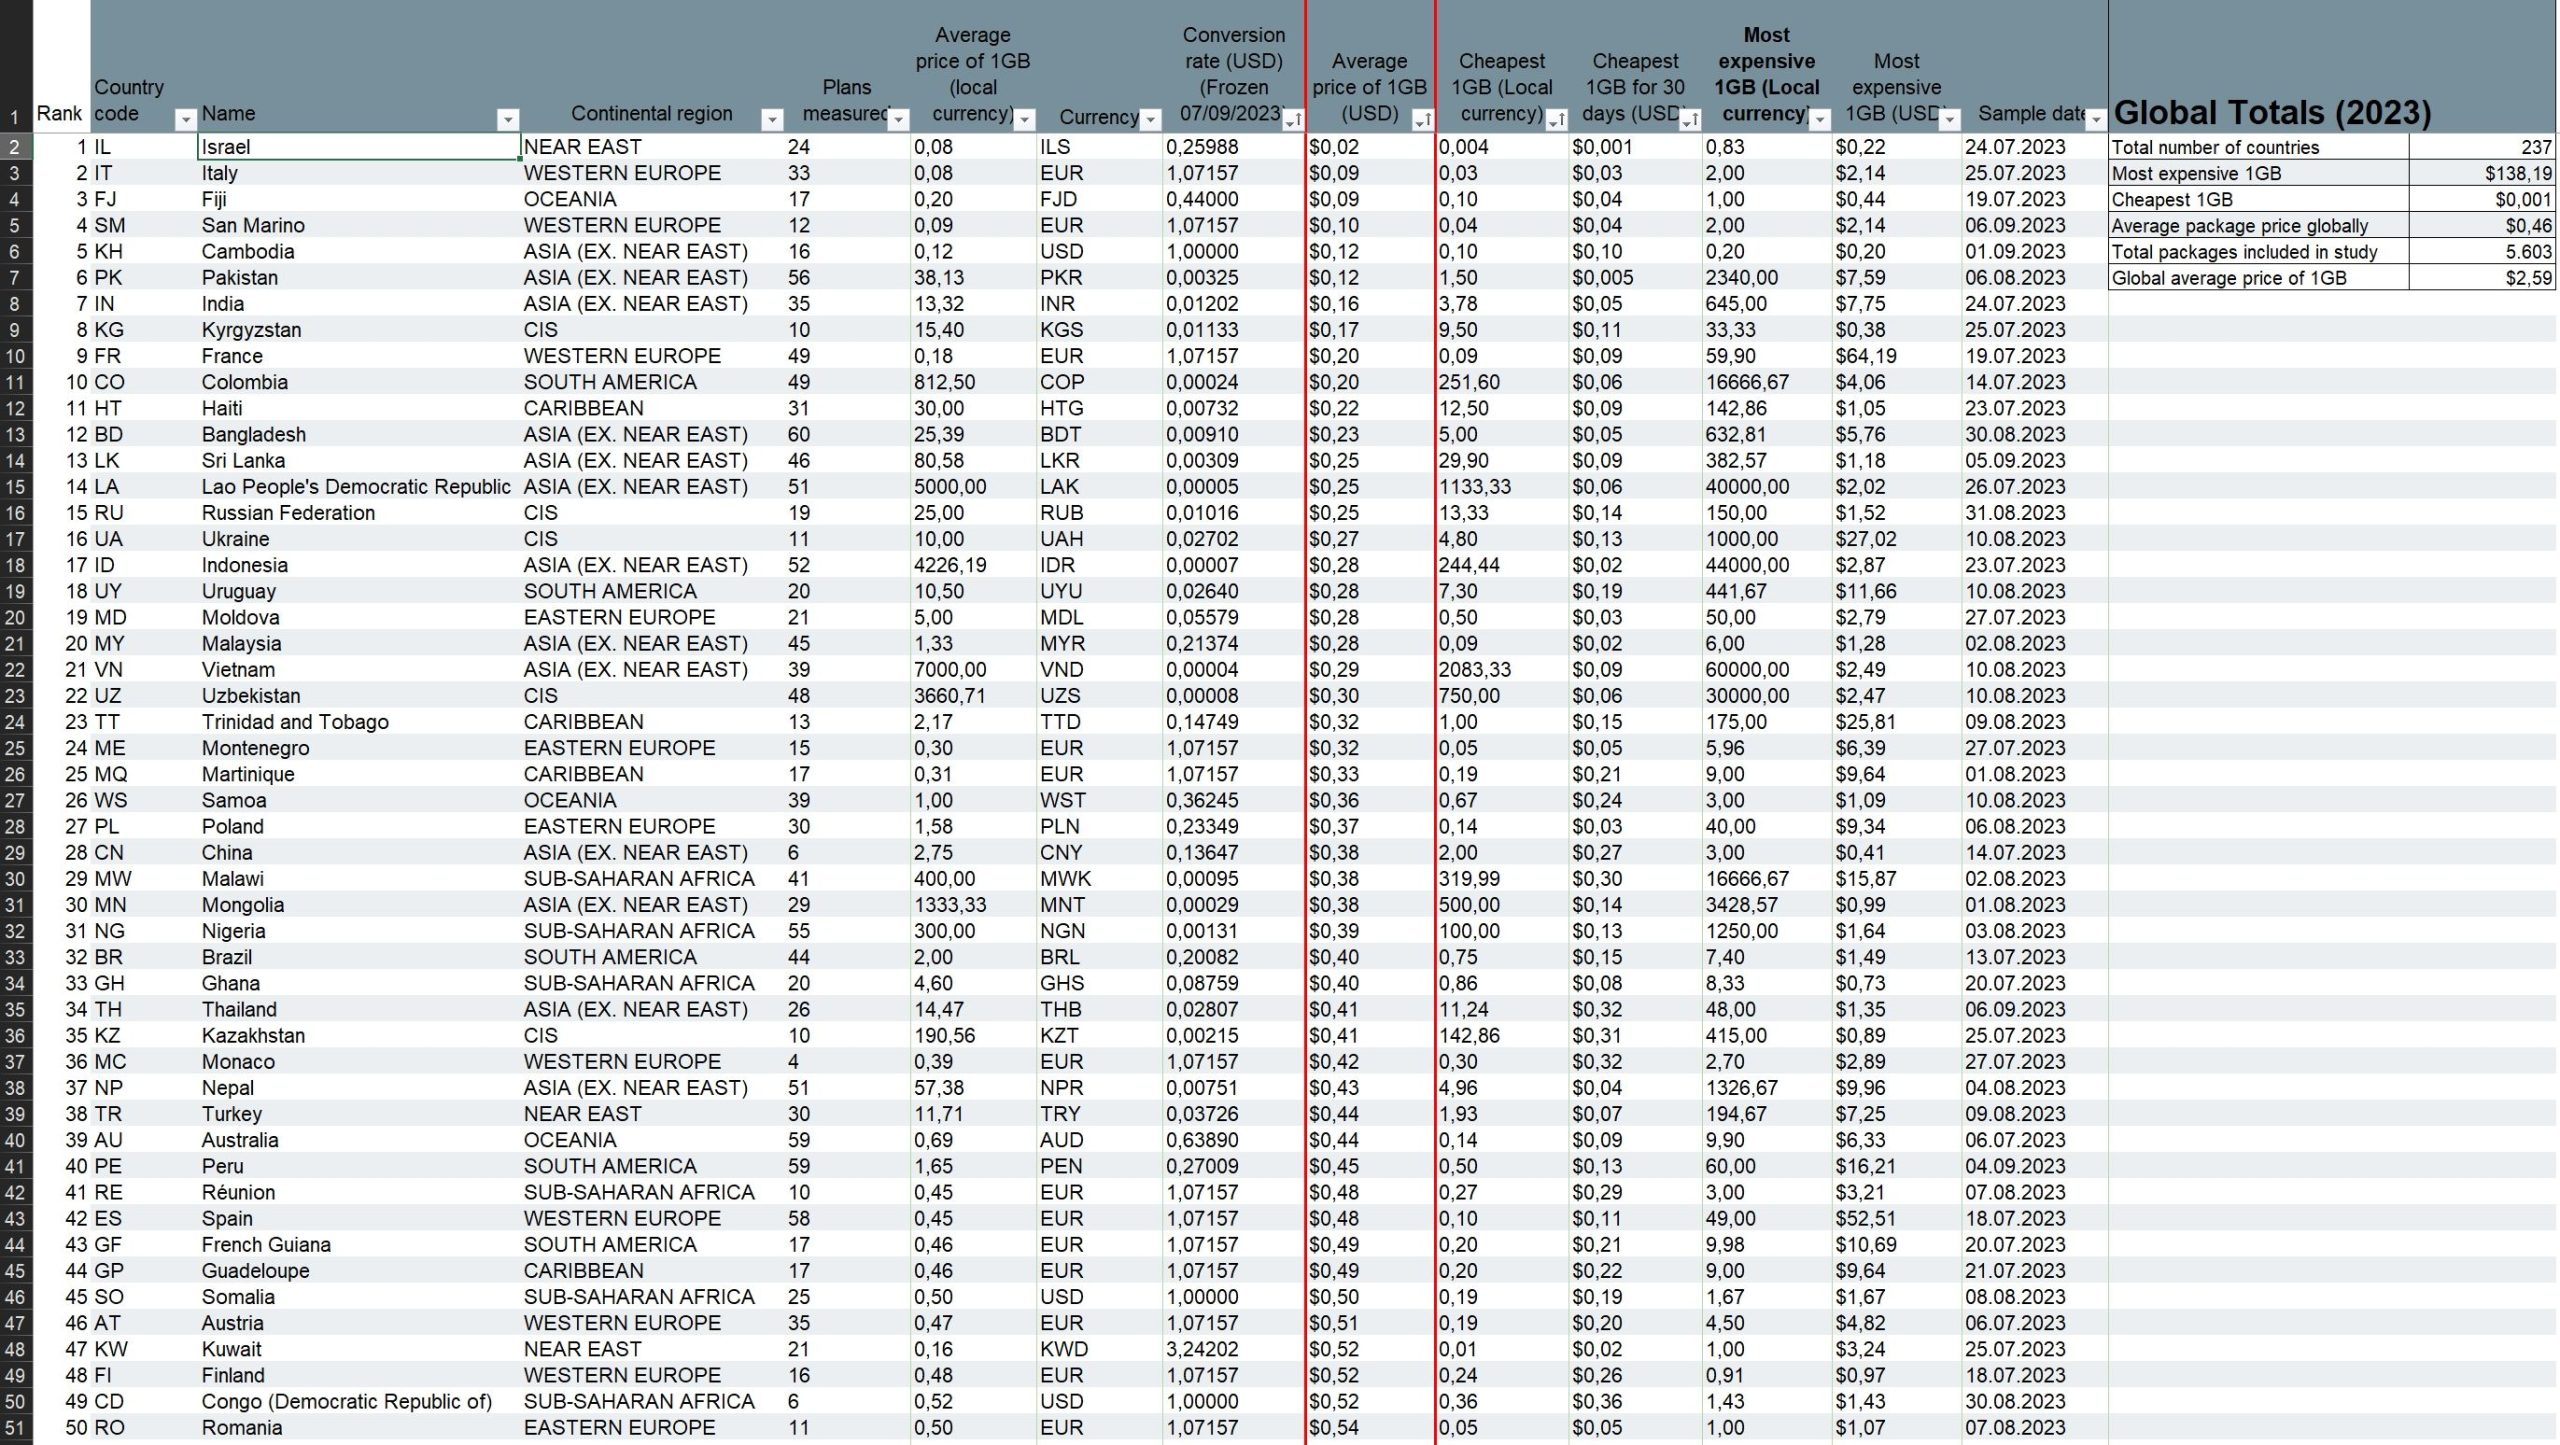
Task: Click Cheapest 1GB (Local currency) sort-filter icon
Action: coord(1556,120)
